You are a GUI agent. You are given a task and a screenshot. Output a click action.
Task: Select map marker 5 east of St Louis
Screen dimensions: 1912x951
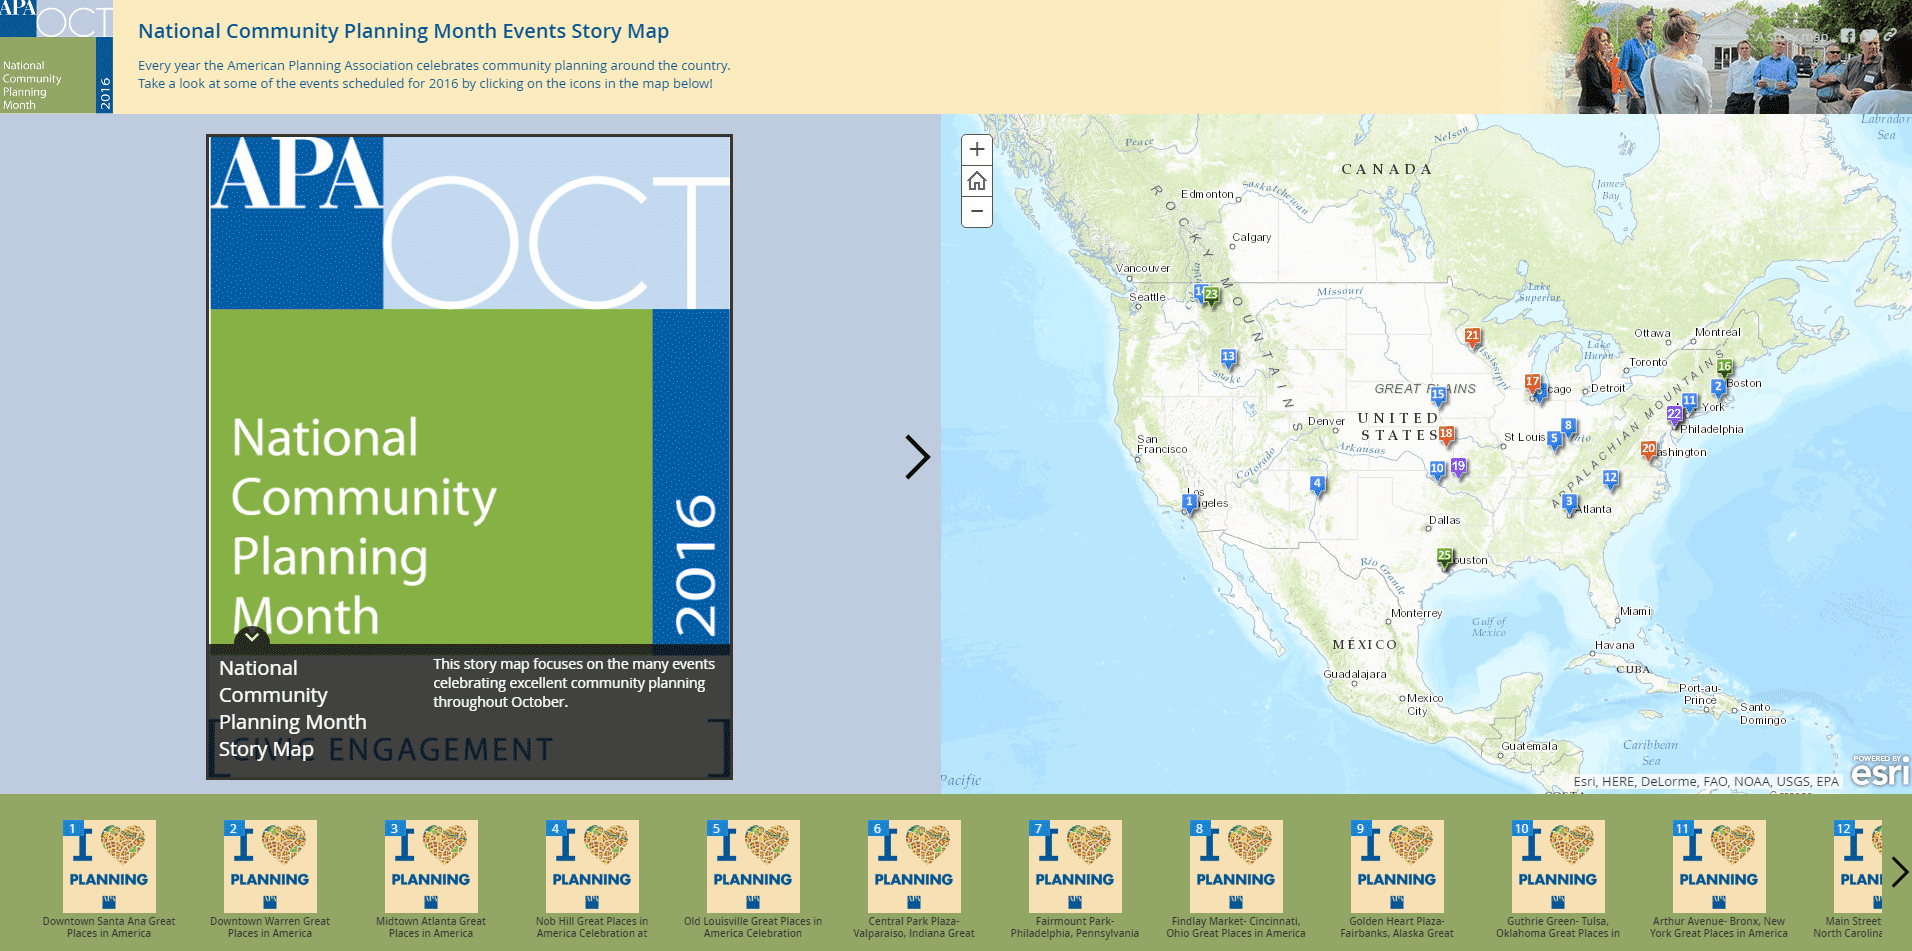point(1553,440)
